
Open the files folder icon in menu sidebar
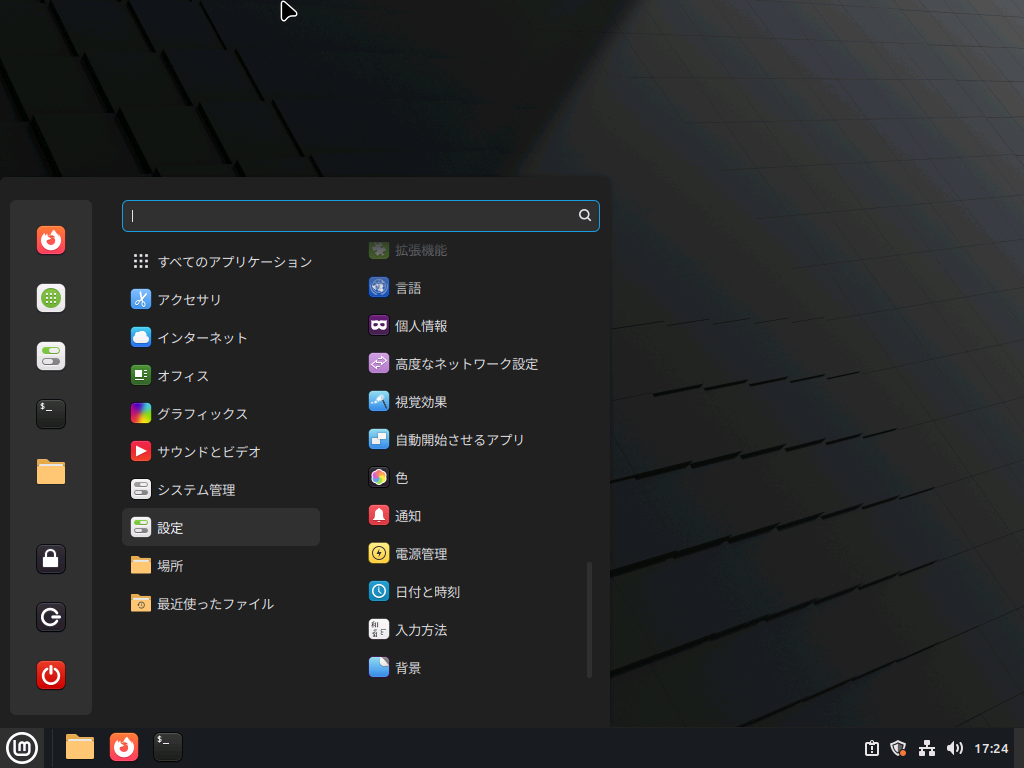click(51, 472)
